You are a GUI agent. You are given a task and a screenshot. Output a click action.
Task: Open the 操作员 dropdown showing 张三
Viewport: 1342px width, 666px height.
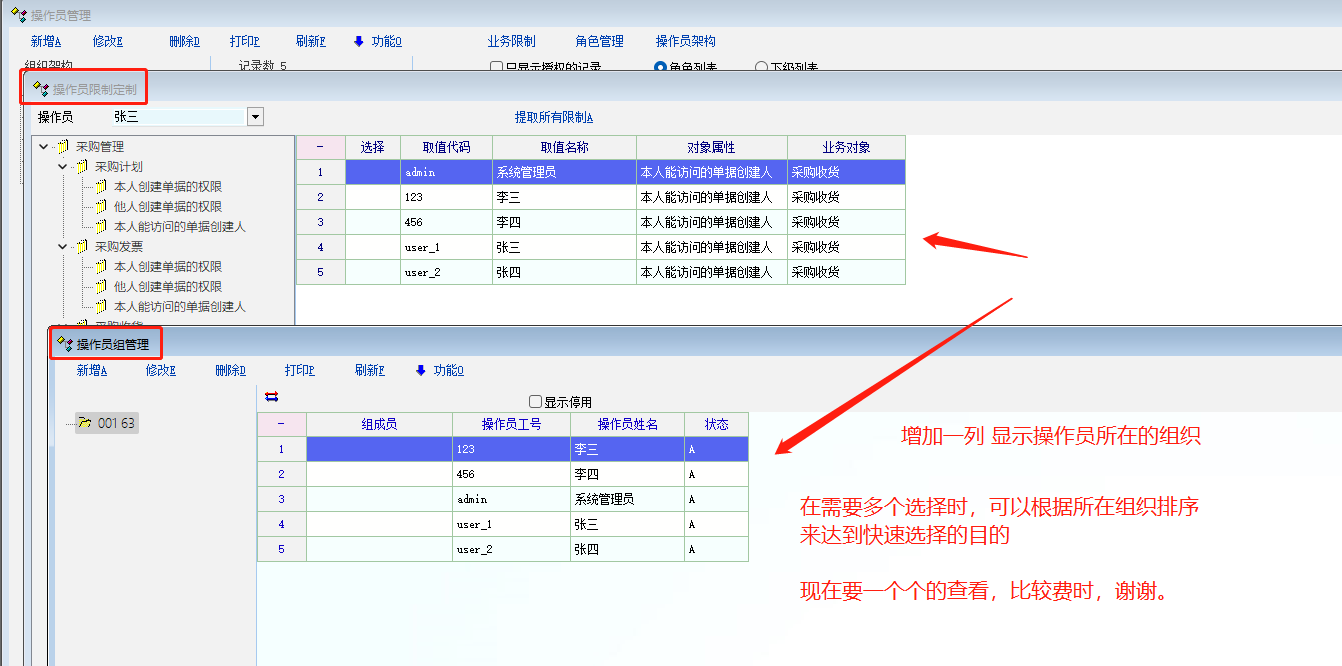coord(255,117)
